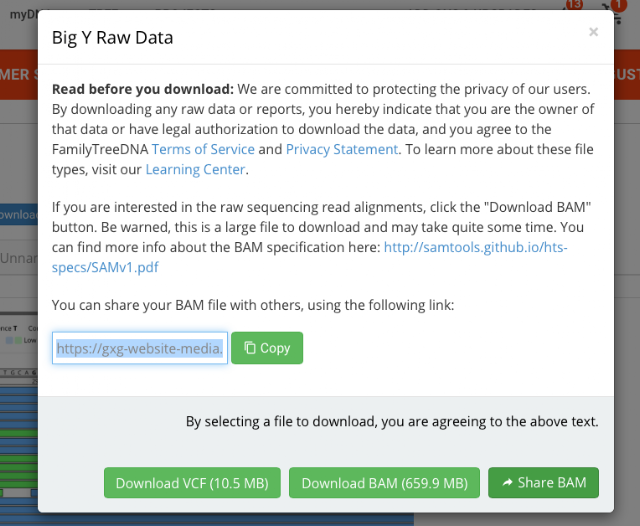Click the red 13 notification badge
Image resolution: width=640 pixels, height=526 pixels.
(x=574, y=4)
